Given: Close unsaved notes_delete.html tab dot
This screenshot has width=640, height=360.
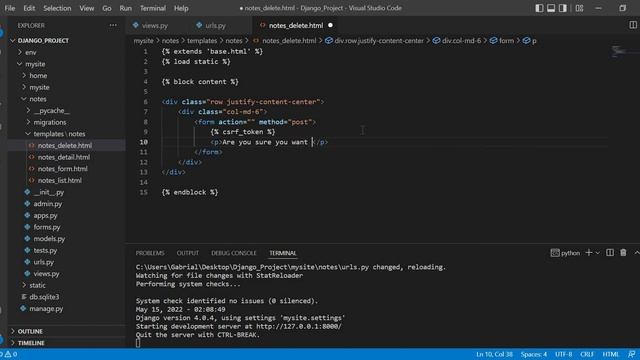Looking at the screenshot, I should 330,25.
